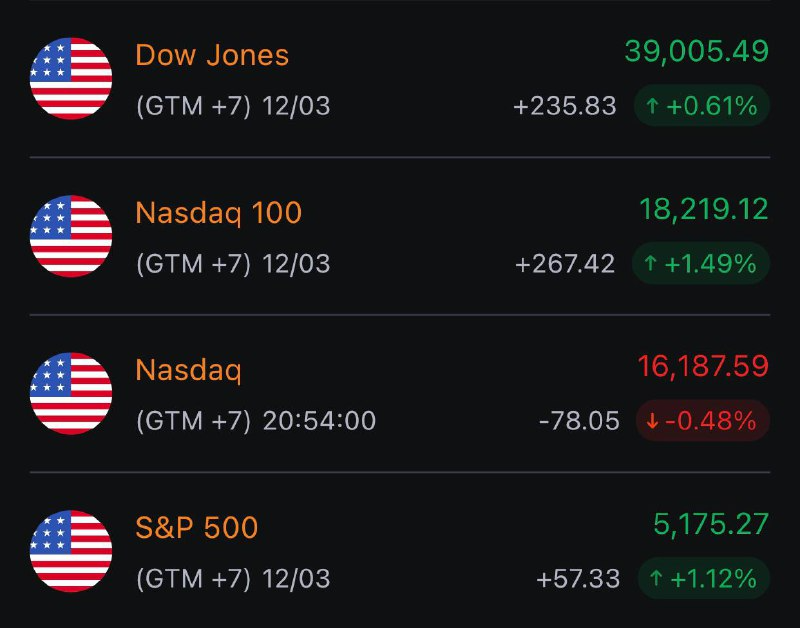Tap the US flag icon beside Nasdaq
The width and height of the screenshot is (800, 628).
tap(71, 393)
